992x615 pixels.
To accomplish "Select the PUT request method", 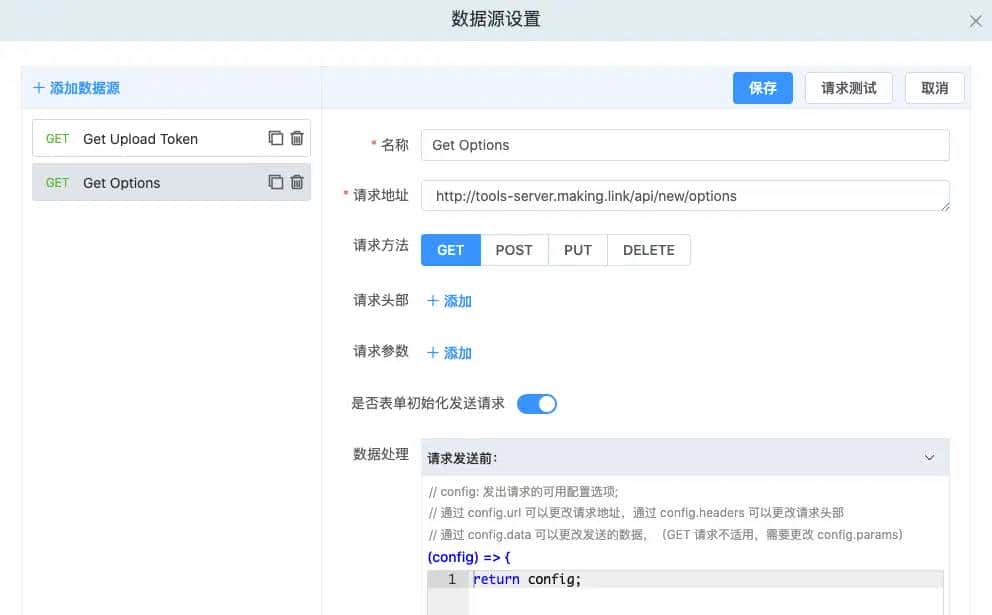I will 578,250.
